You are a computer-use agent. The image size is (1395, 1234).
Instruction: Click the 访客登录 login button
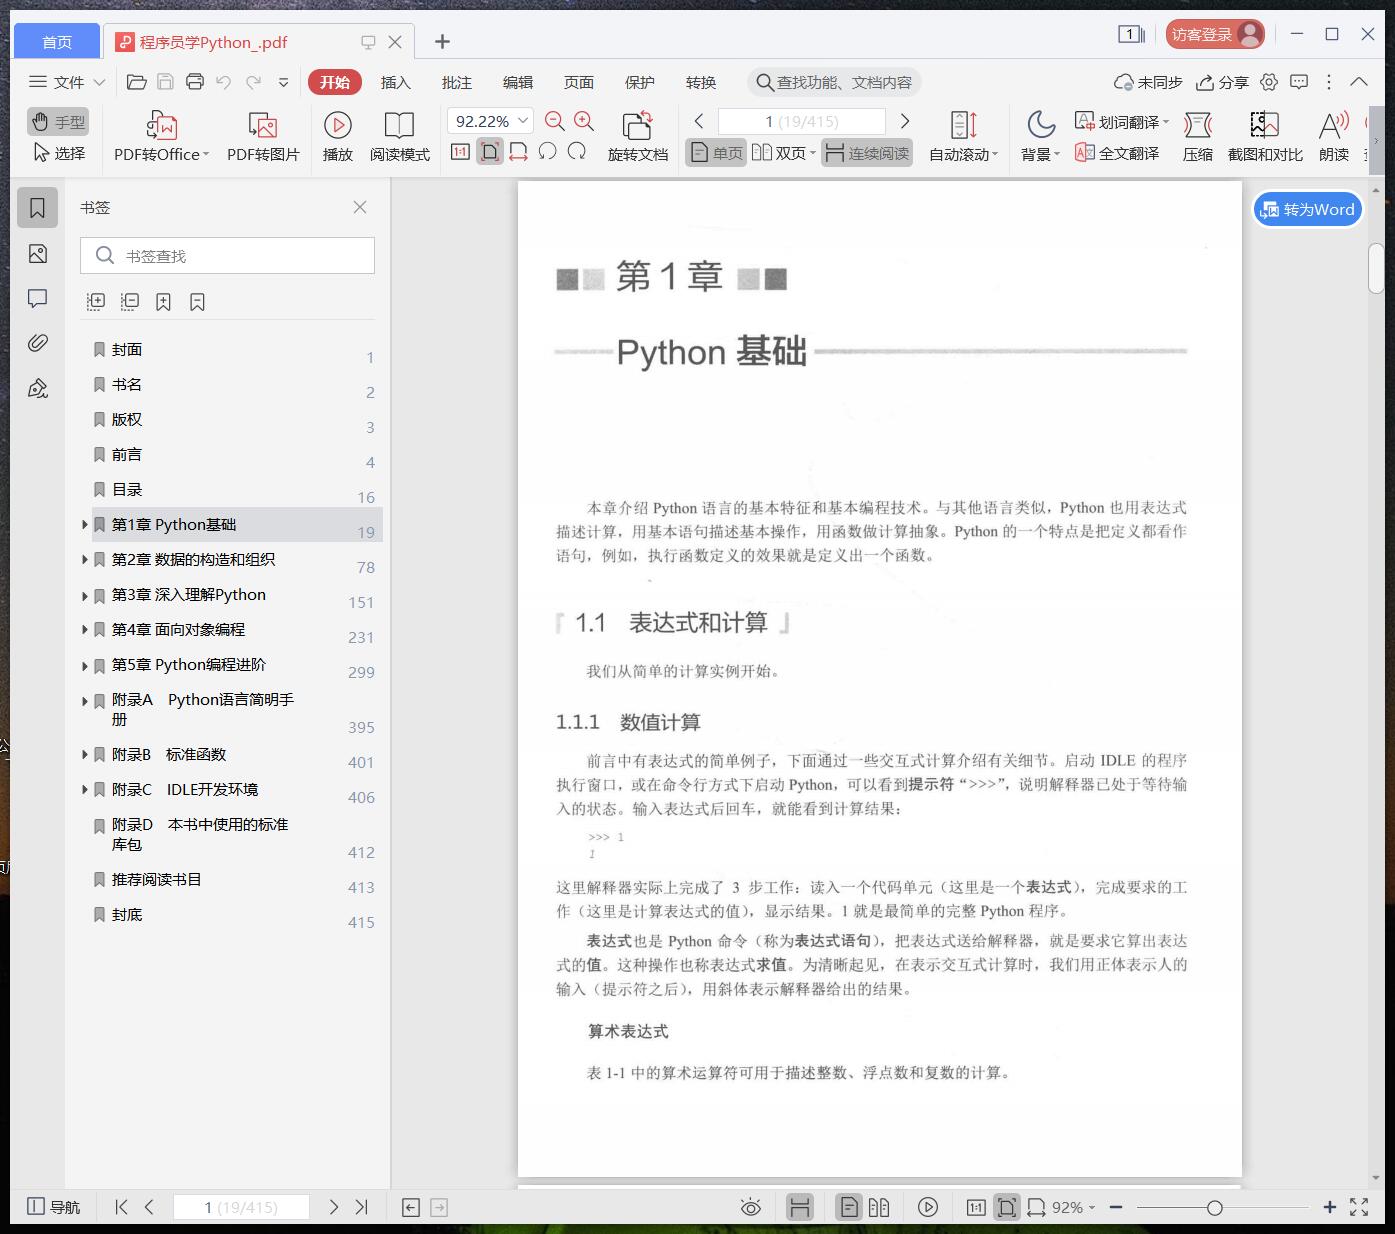click(x=1215, y=34)
